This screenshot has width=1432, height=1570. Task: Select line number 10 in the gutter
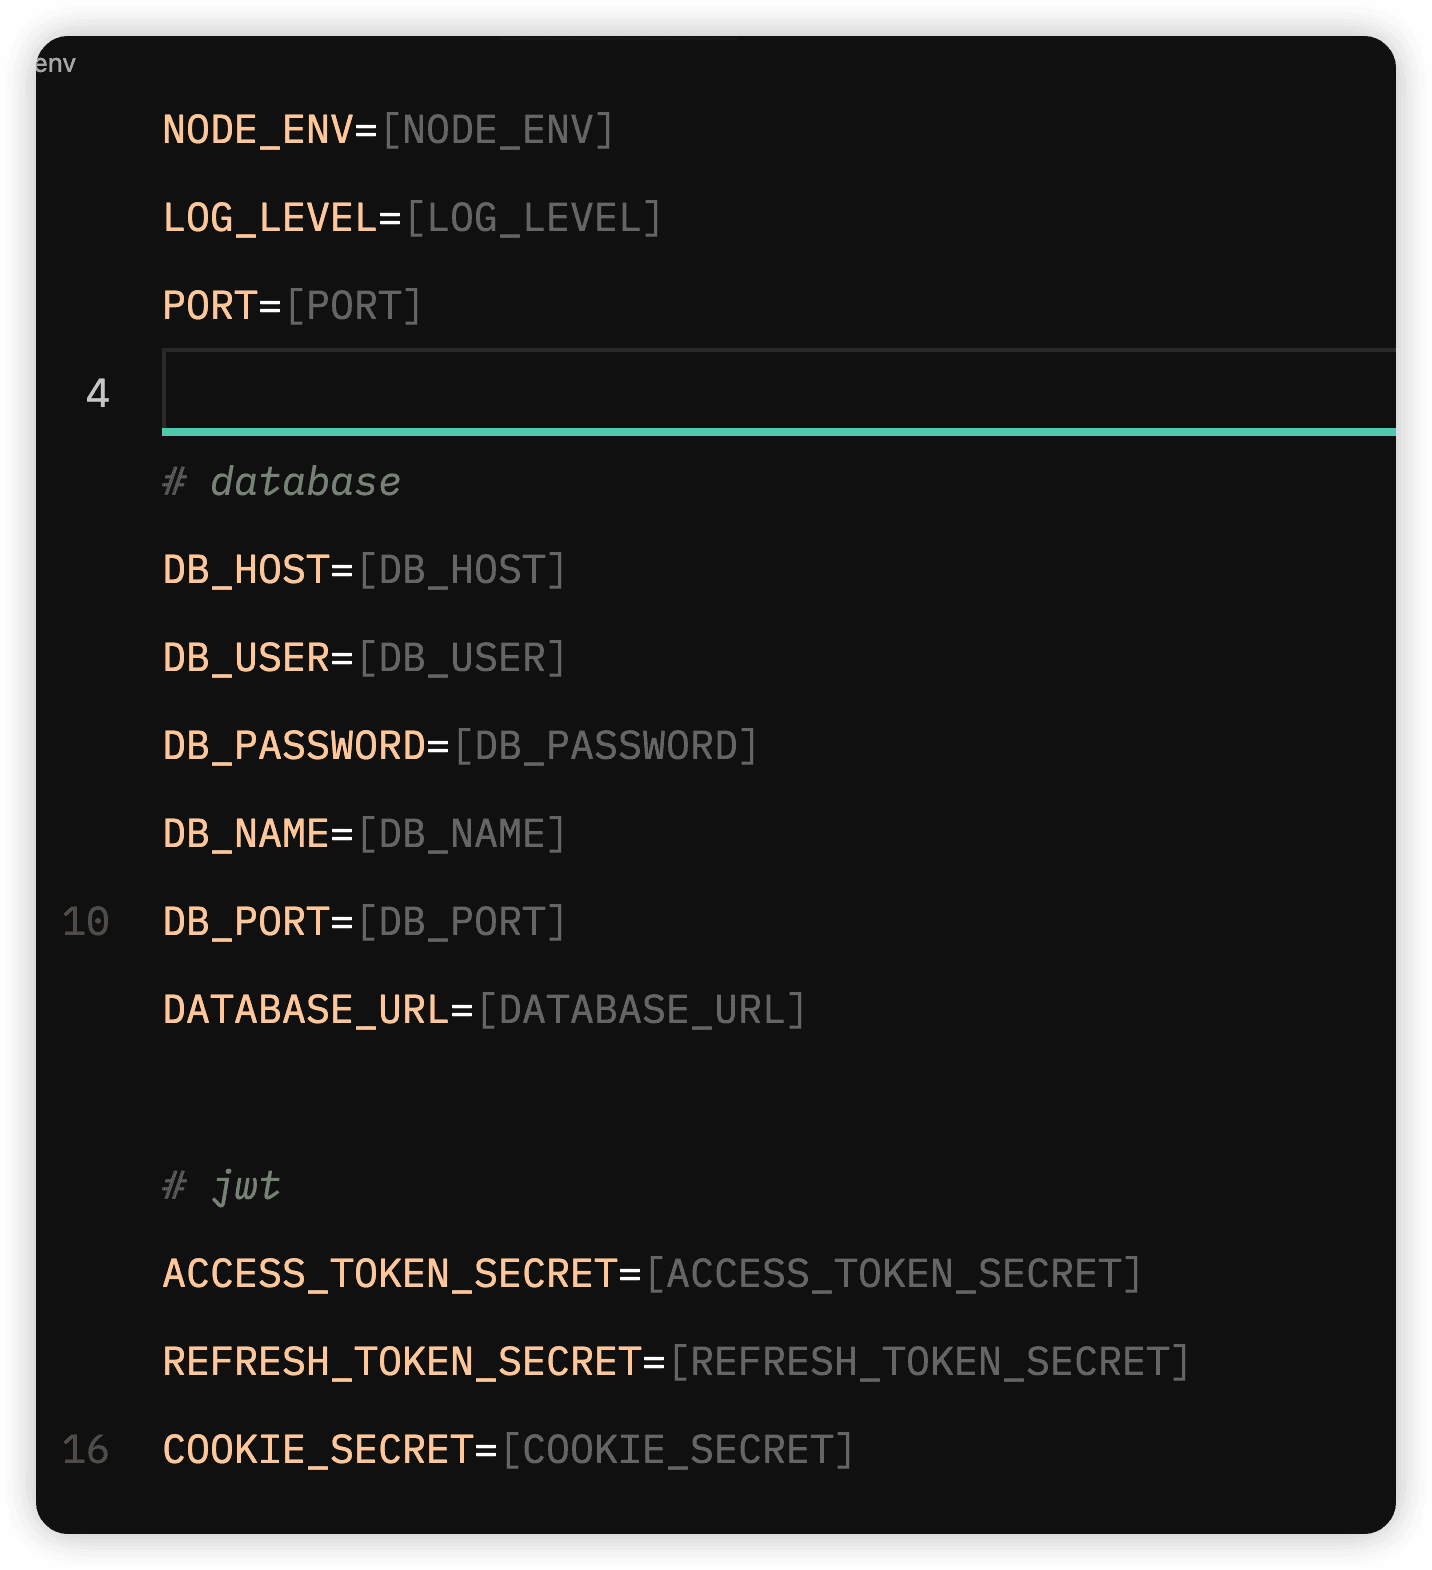click(85, 922)
